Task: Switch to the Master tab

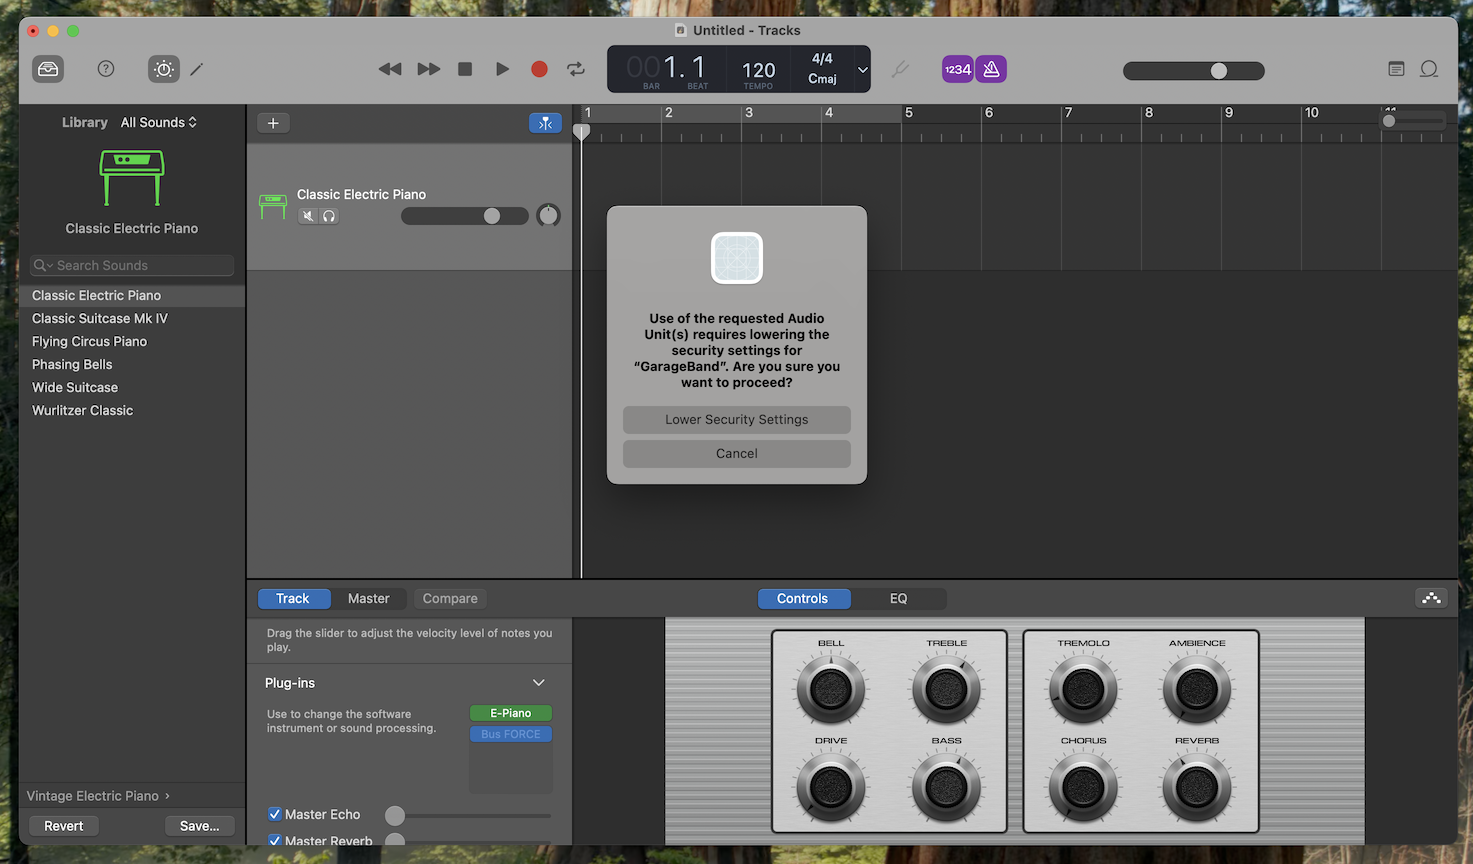Action: 369,599
